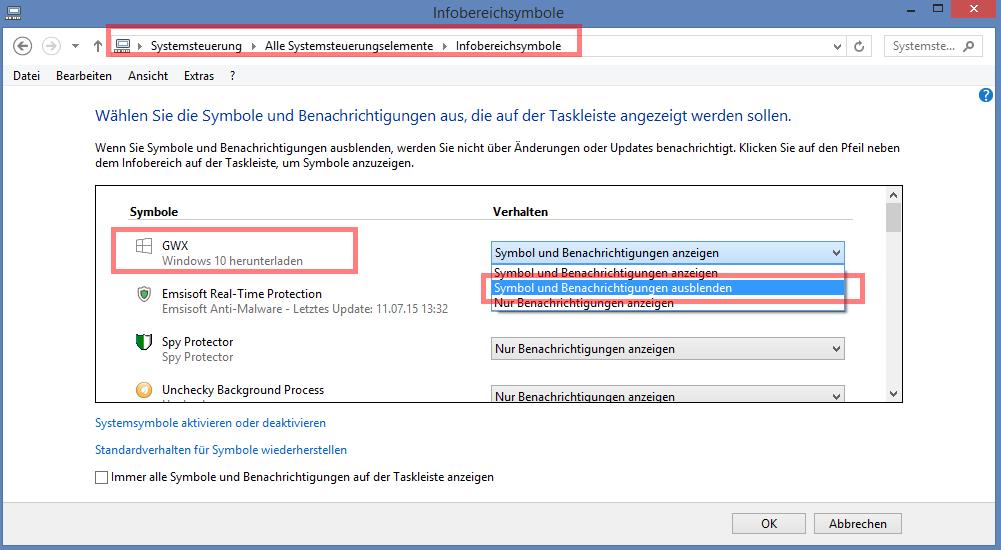The image size is (1001, 550).
Task: Click the OK button
Action: click(x=769, y=523)
